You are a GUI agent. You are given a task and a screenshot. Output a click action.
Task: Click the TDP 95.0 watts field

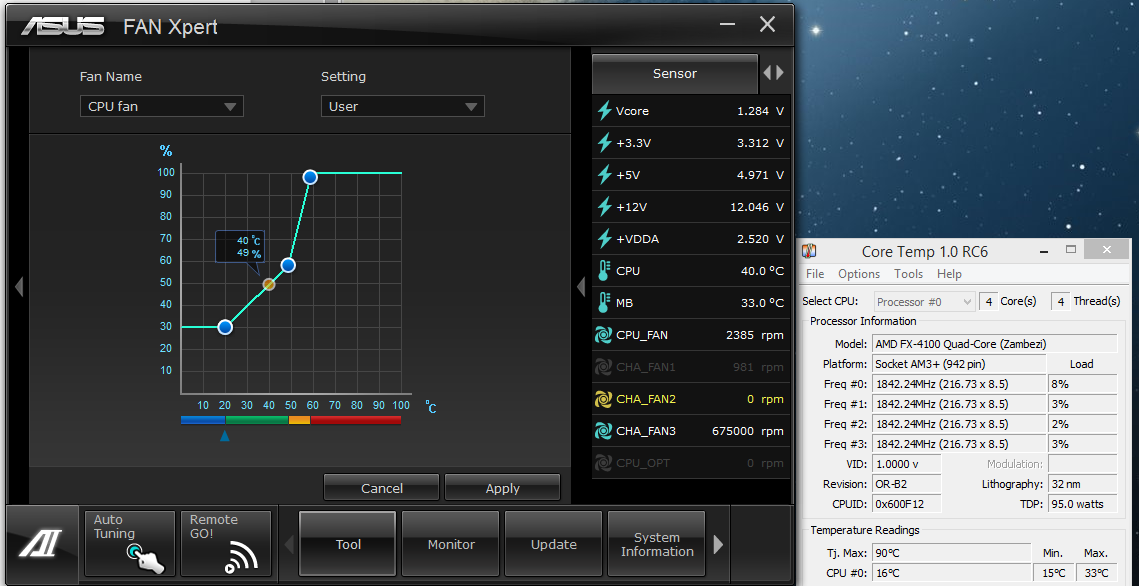click(1082, 504)
